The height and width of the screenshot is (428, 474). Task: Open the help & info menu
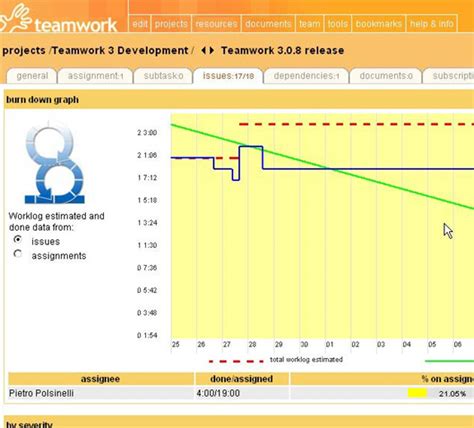coord(431,24)
